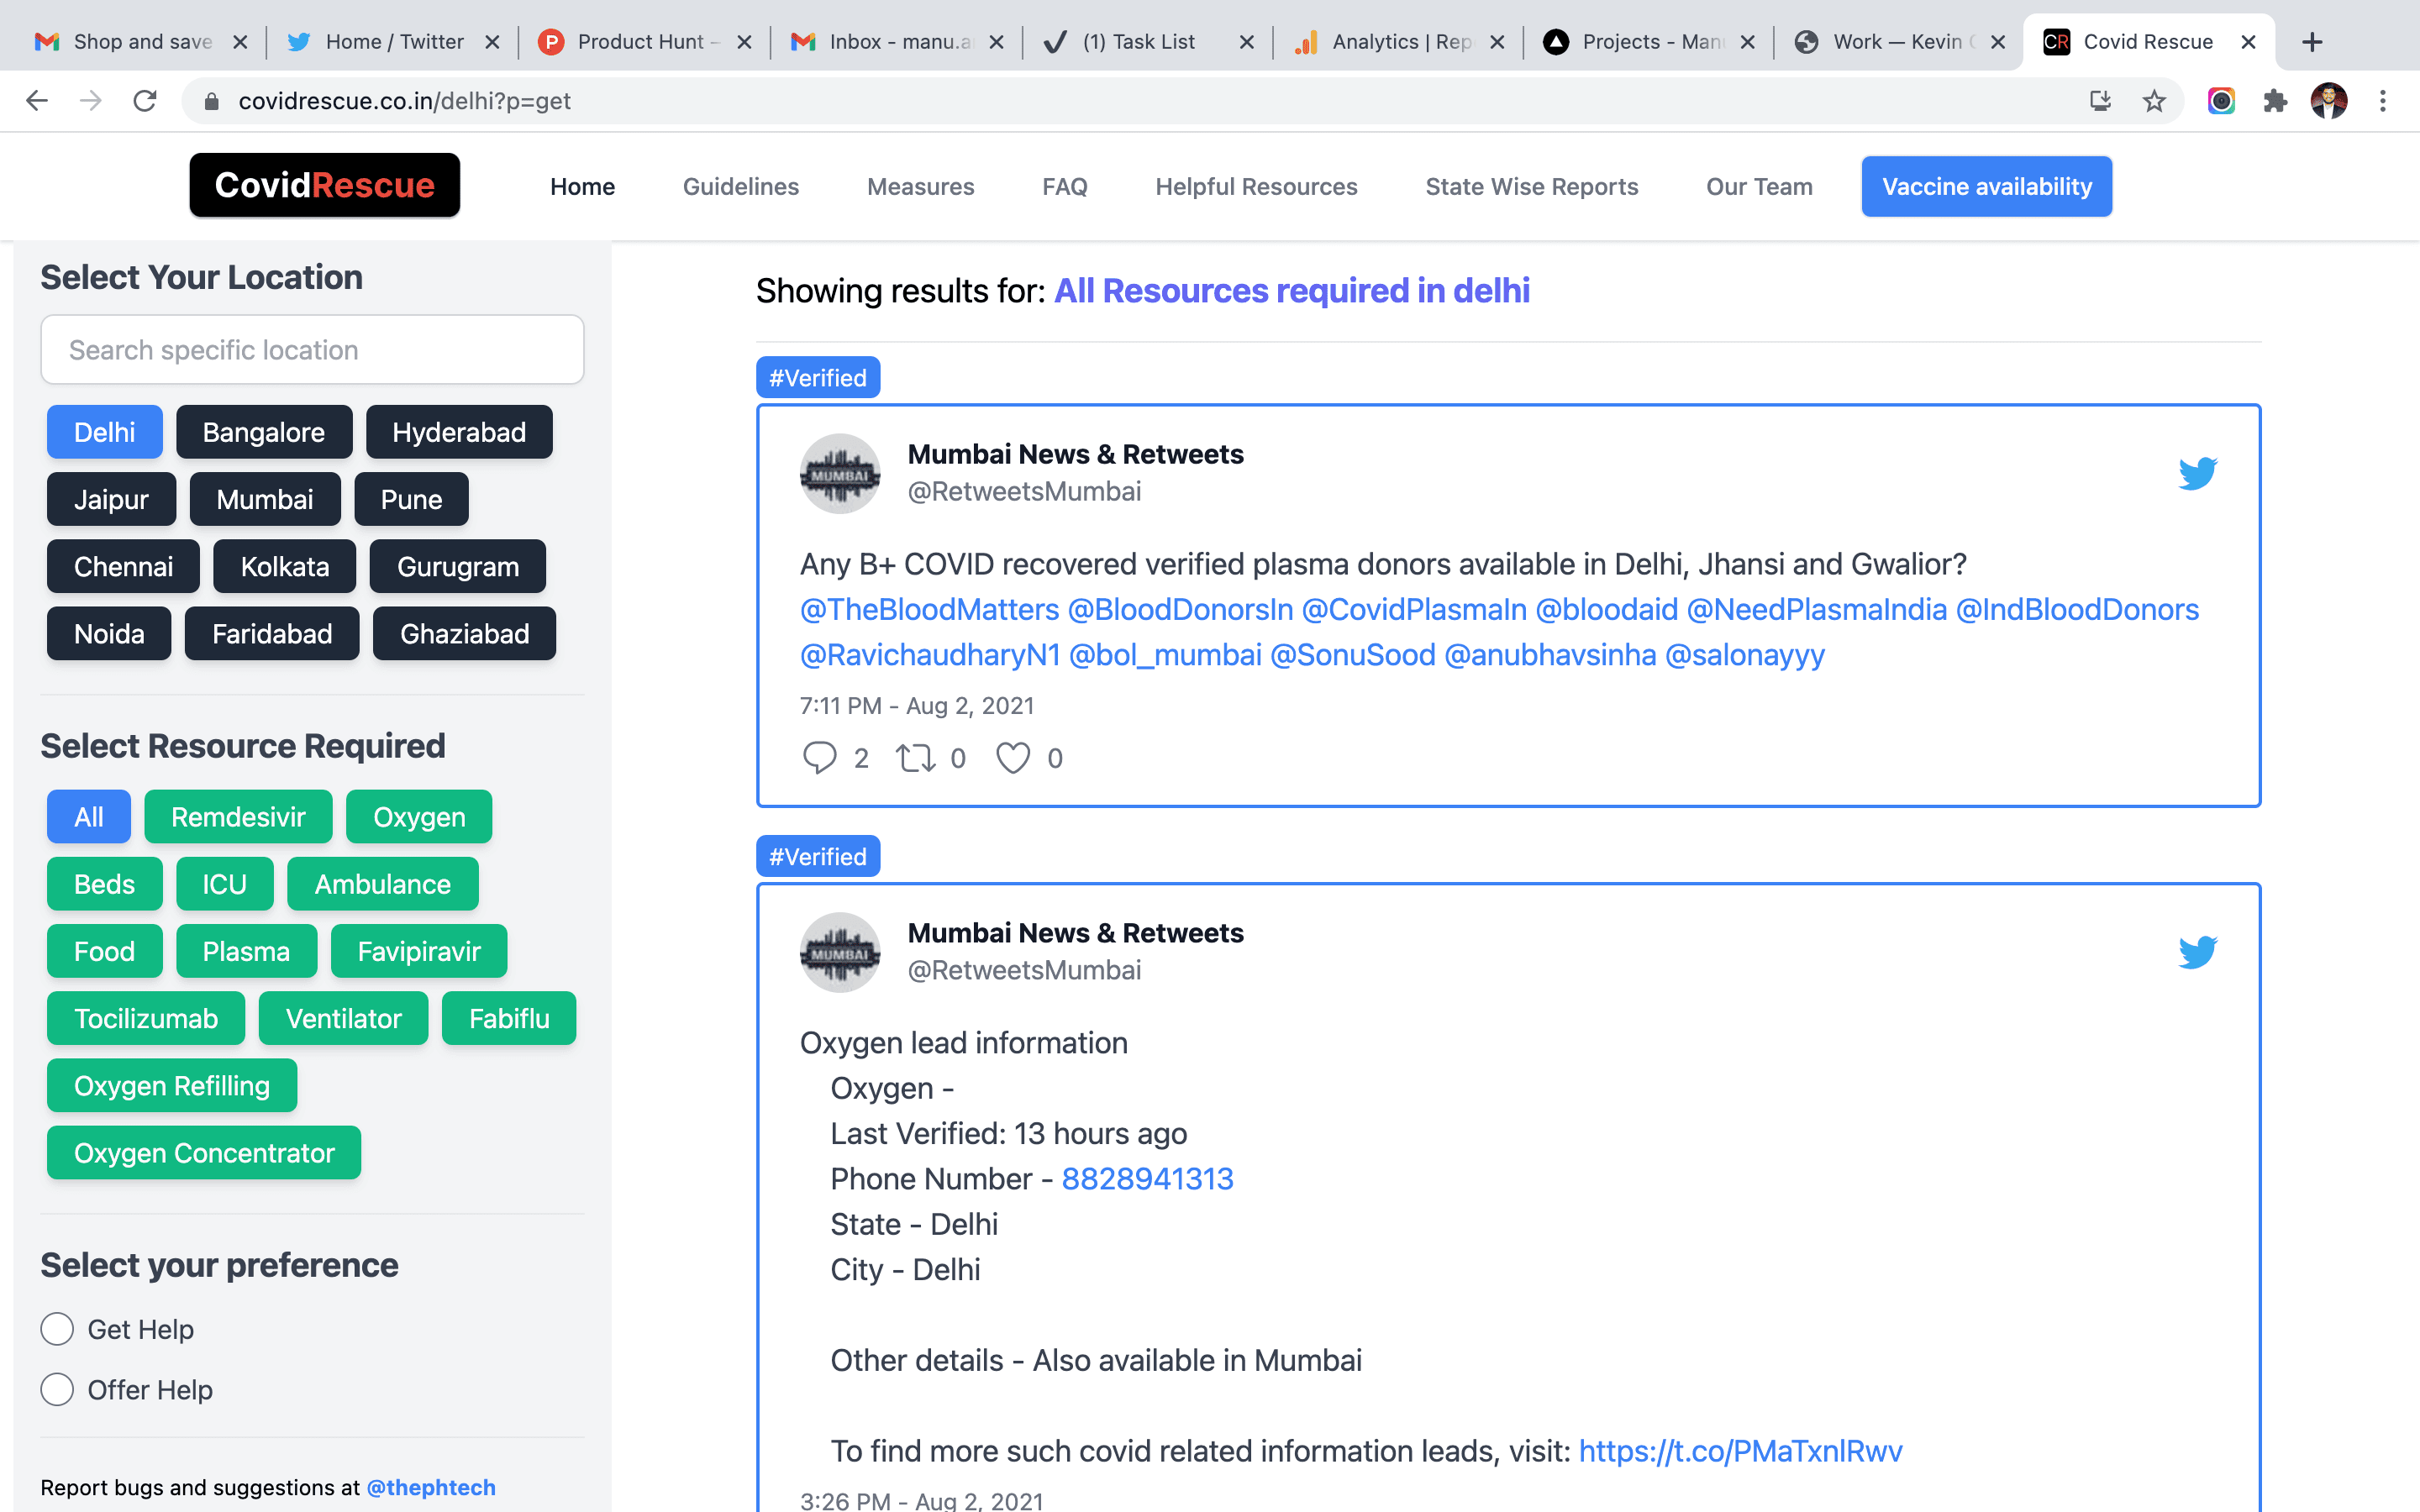The image size is (2420, 1512).
Task: Click the install app icon in address bar
Action: tap(2100, 101)
